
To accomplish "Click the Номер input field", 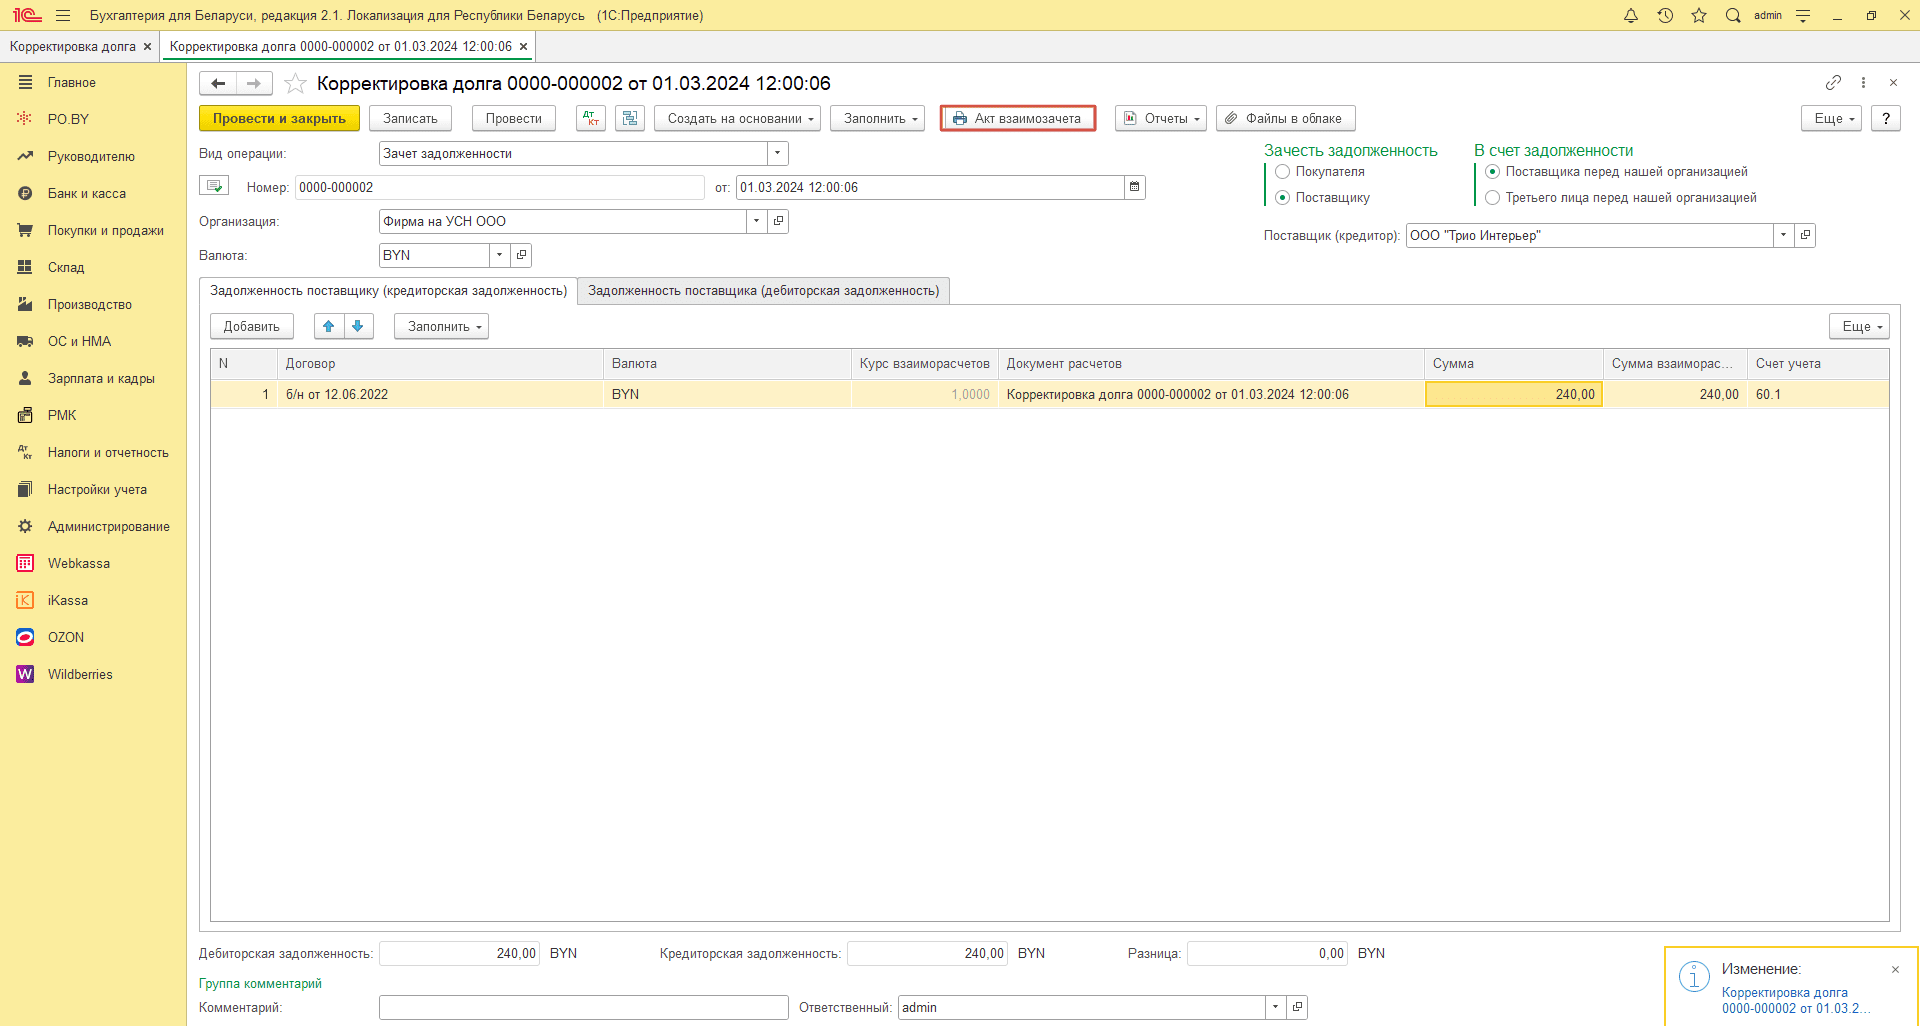I will pyautogui.click(x=499, y=187).
